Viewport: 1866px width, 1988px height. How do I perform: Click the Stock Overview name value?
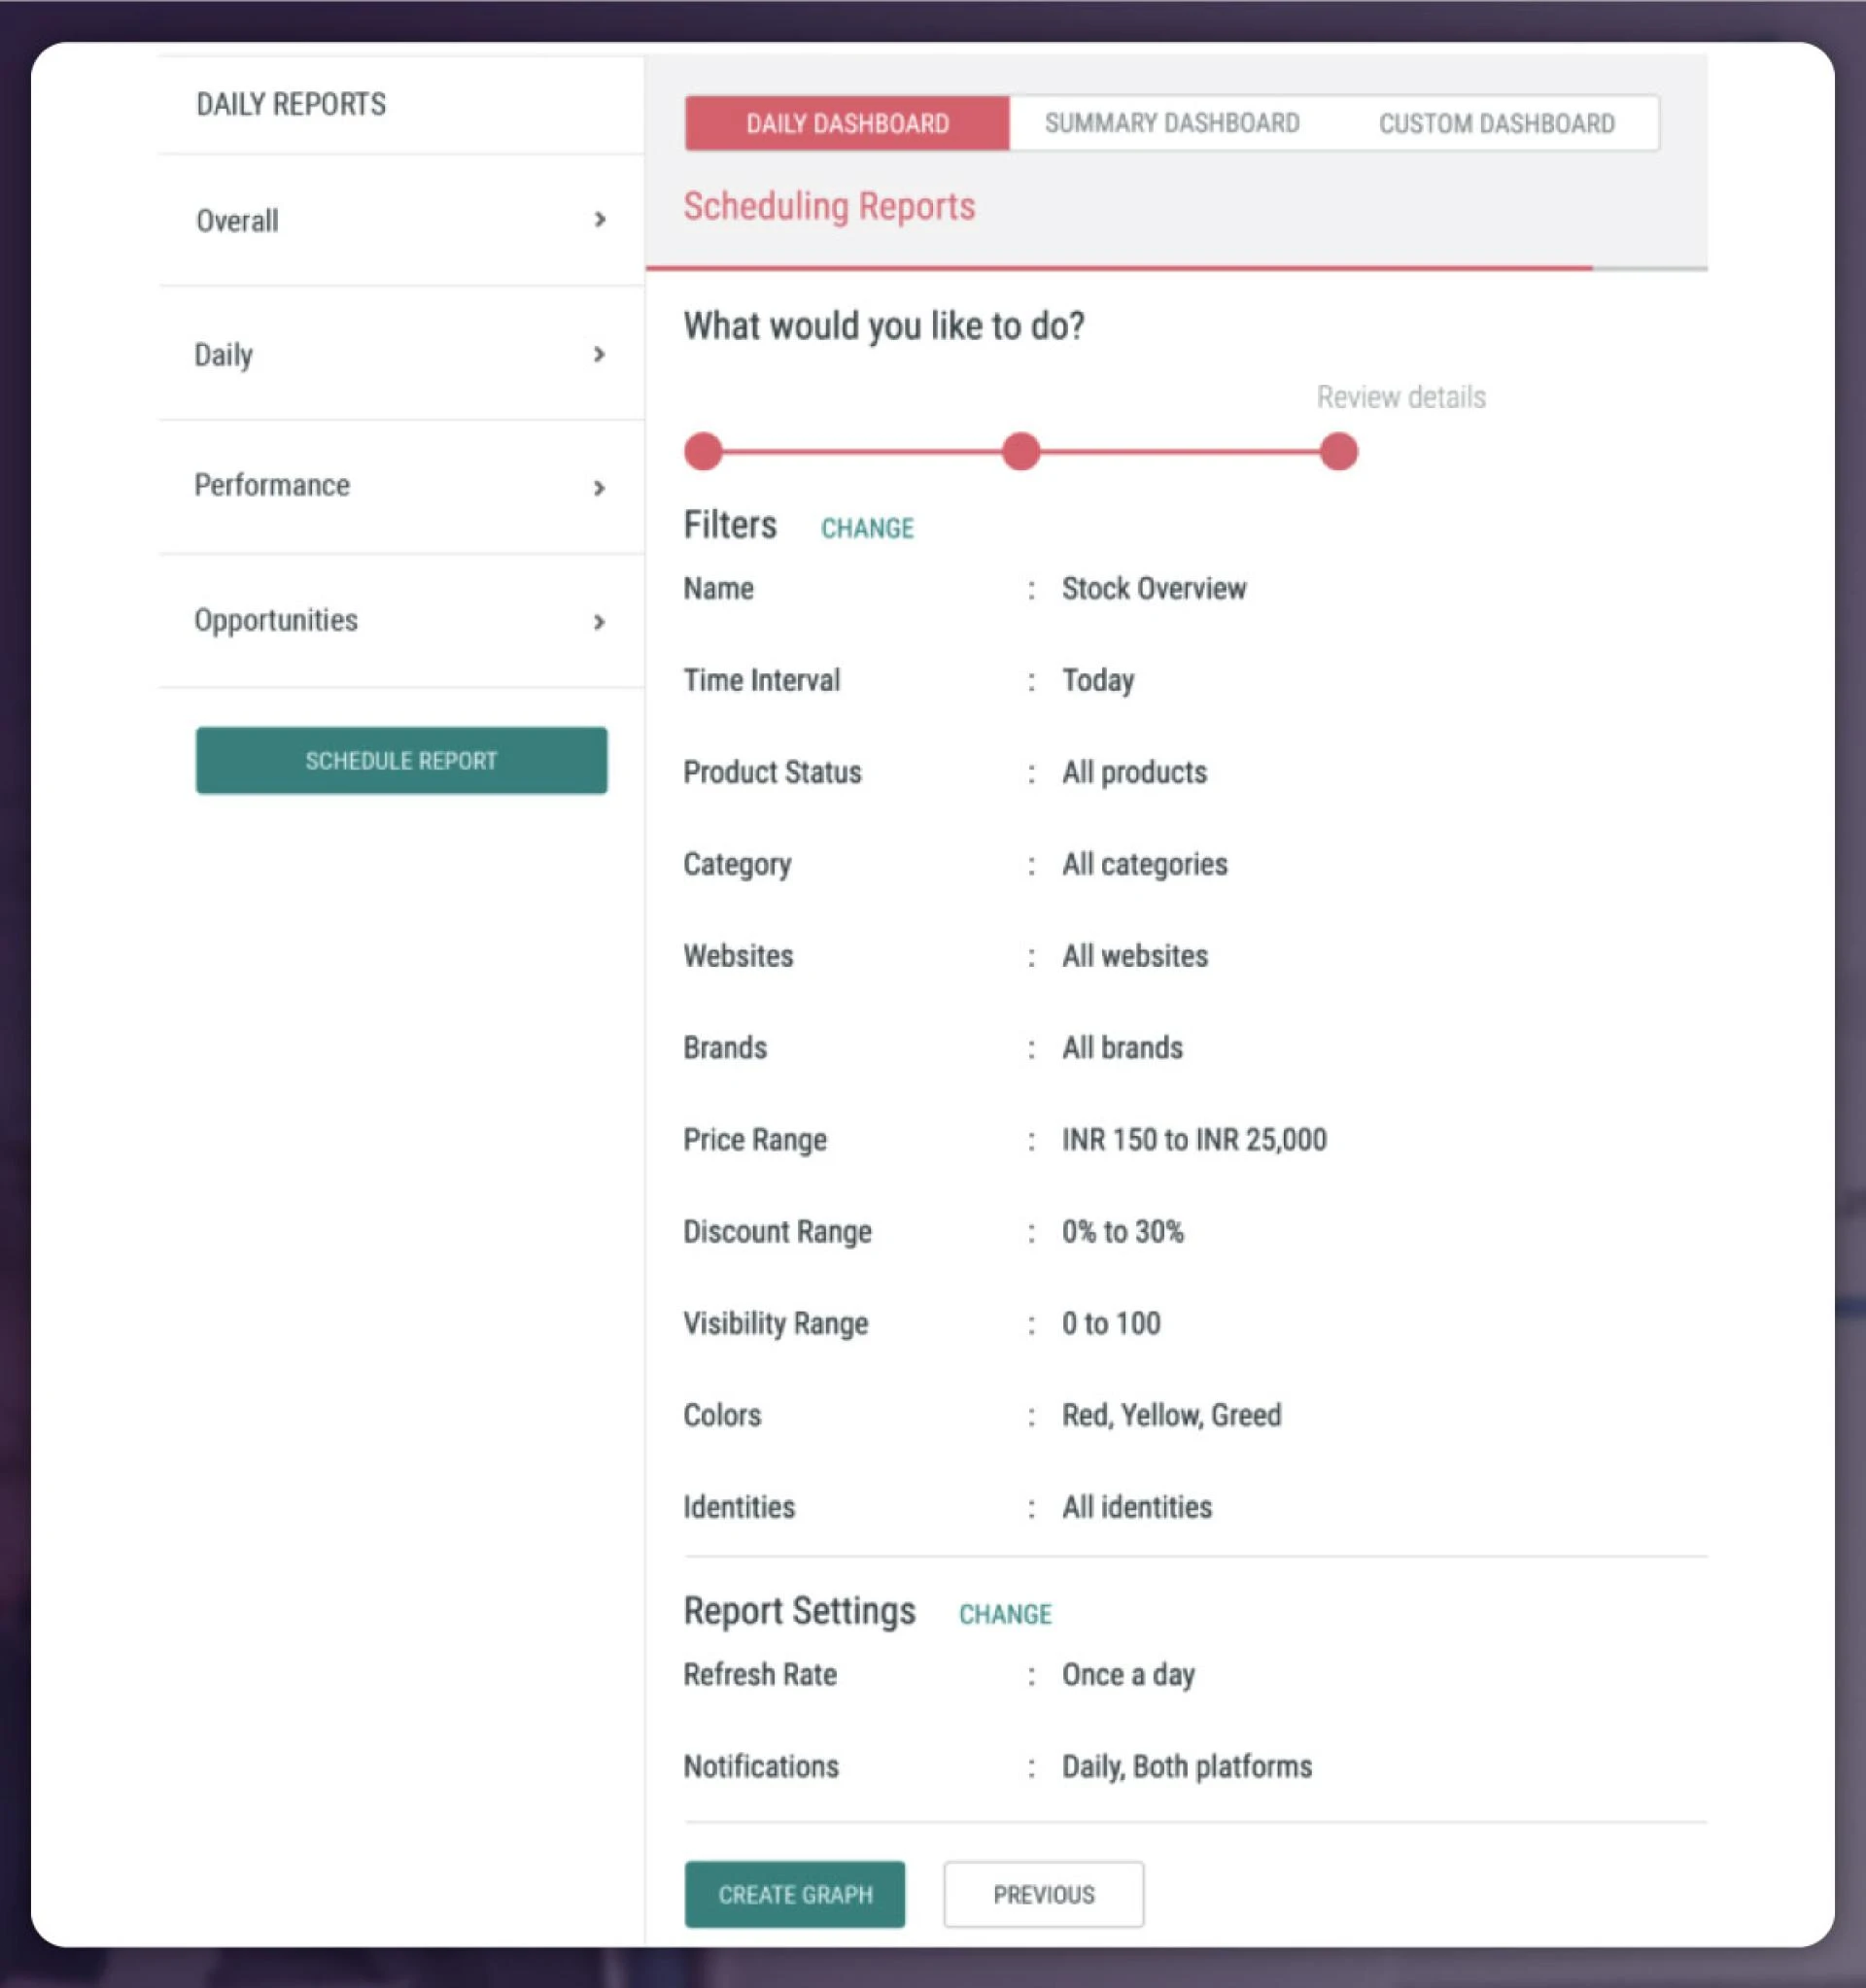(x=1153, y=588)
